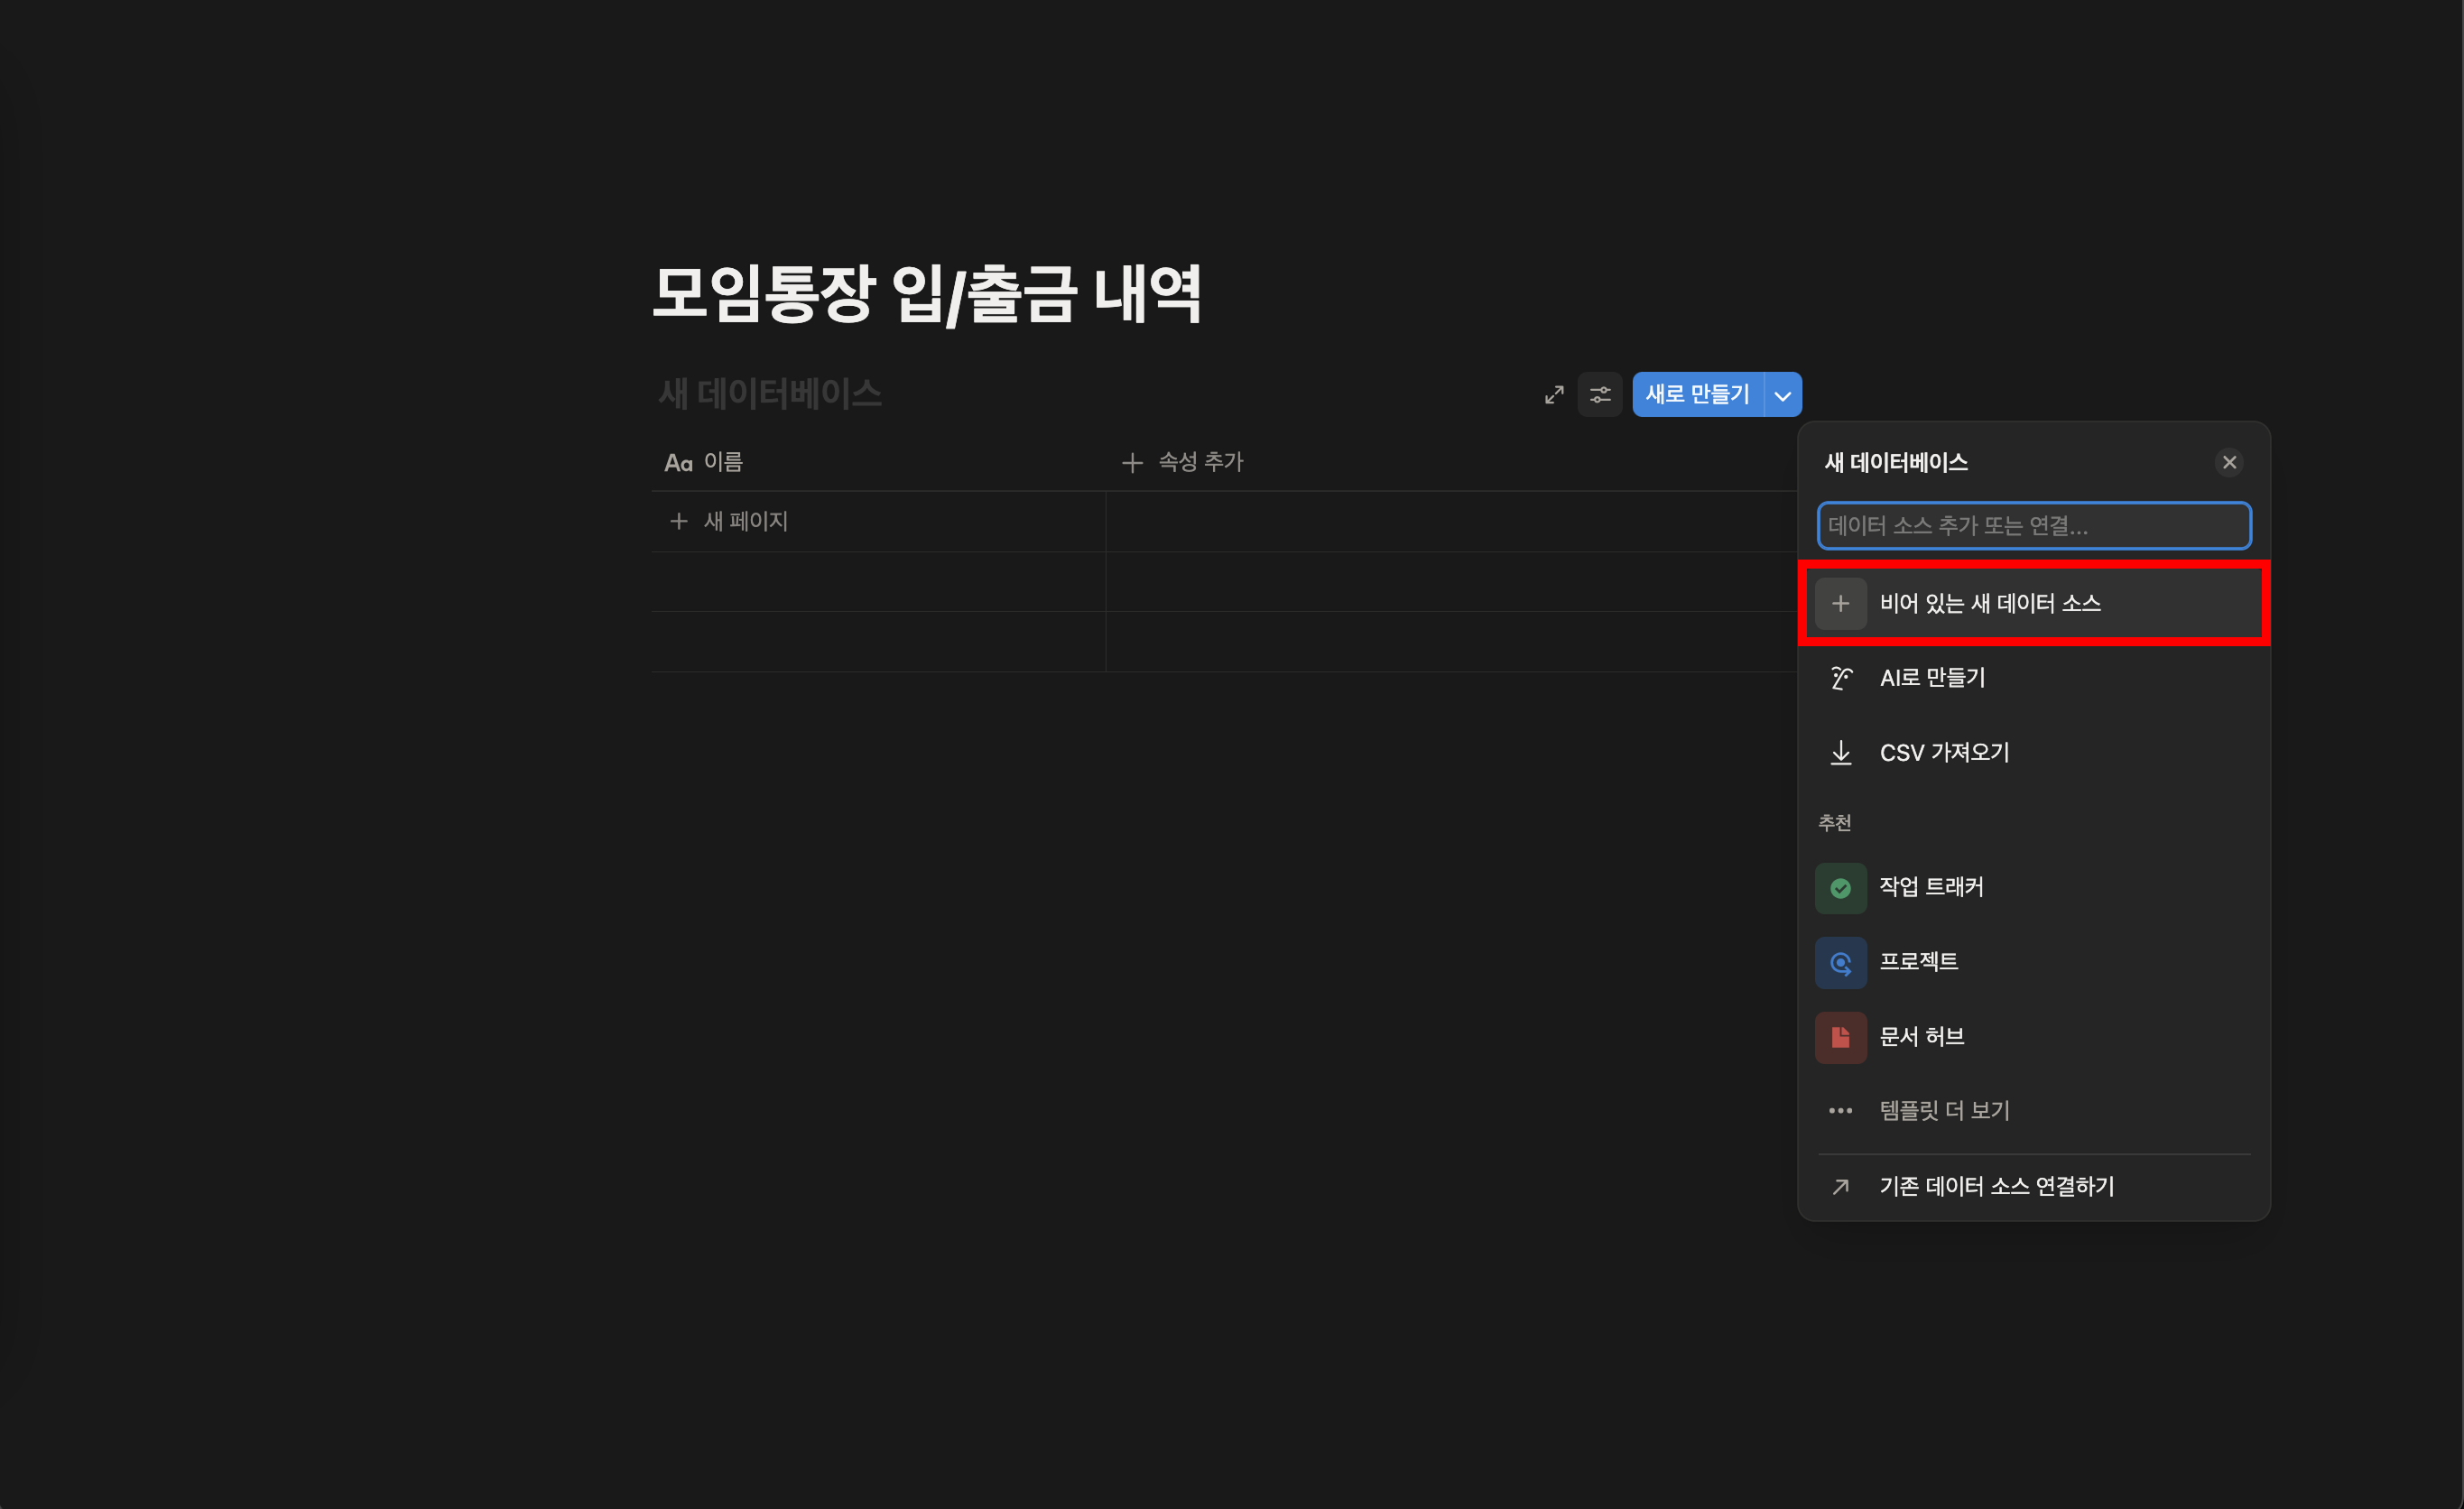Open the view settings sliders icon
The height and width of the screenshot is (1509, 2464).
click(1600, 395)
